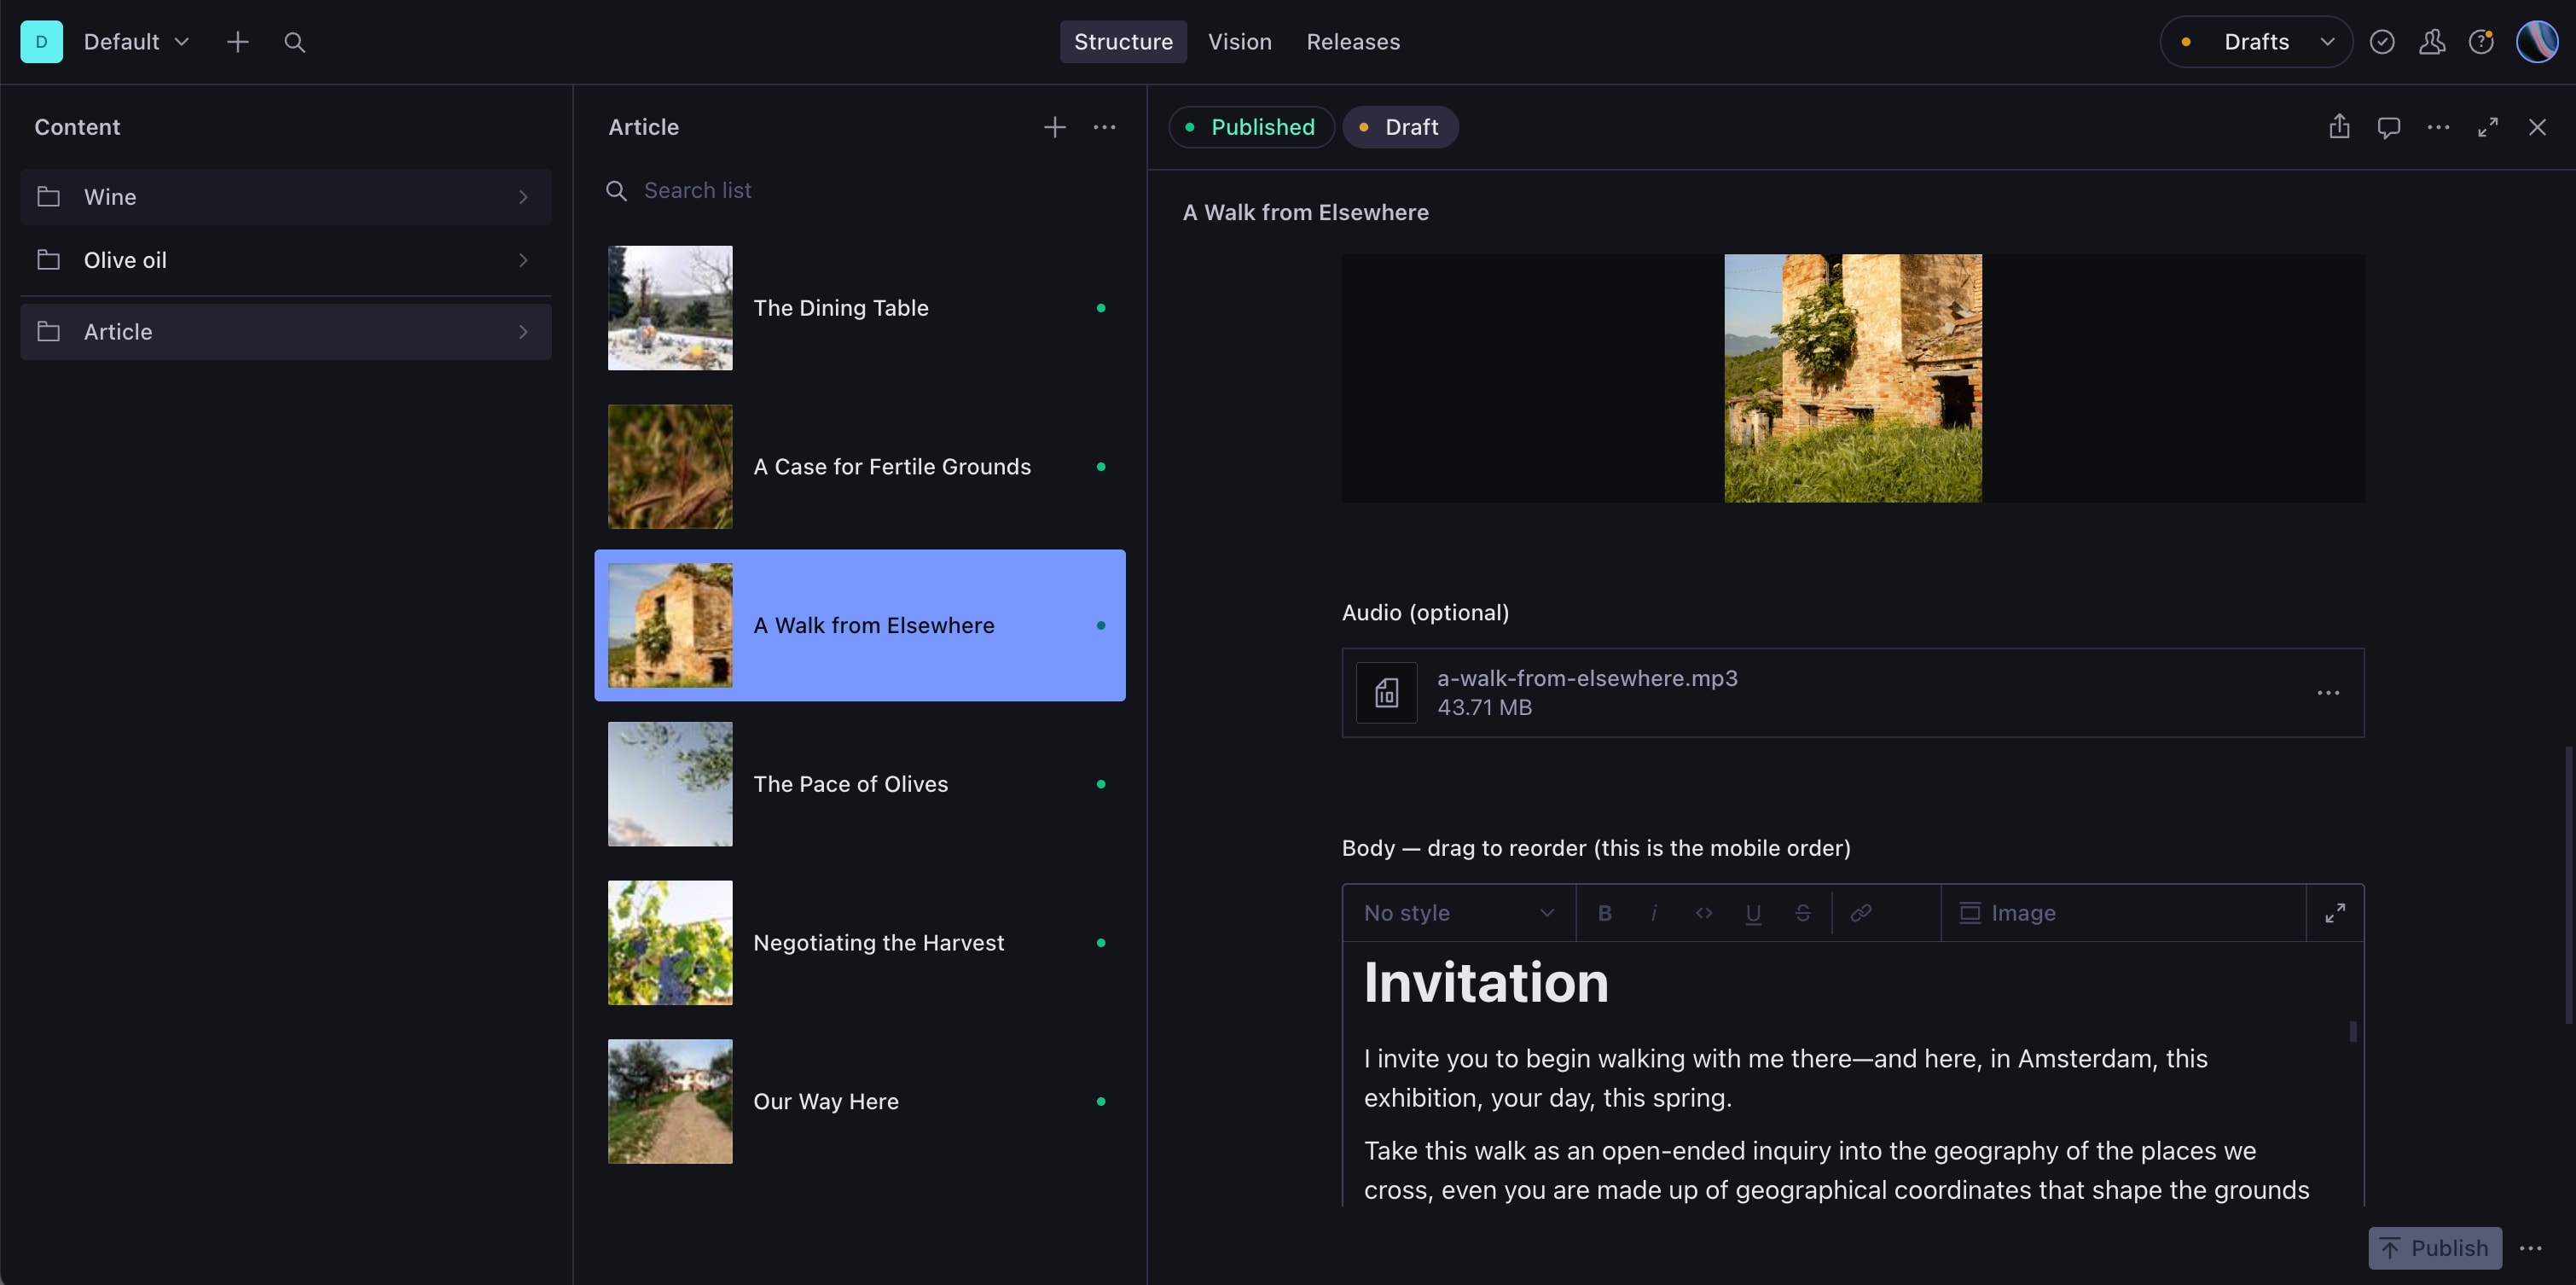
Task: Open audio file a-walk-from-elsewhere.mp3 options menu
Action: [2328, 693]
